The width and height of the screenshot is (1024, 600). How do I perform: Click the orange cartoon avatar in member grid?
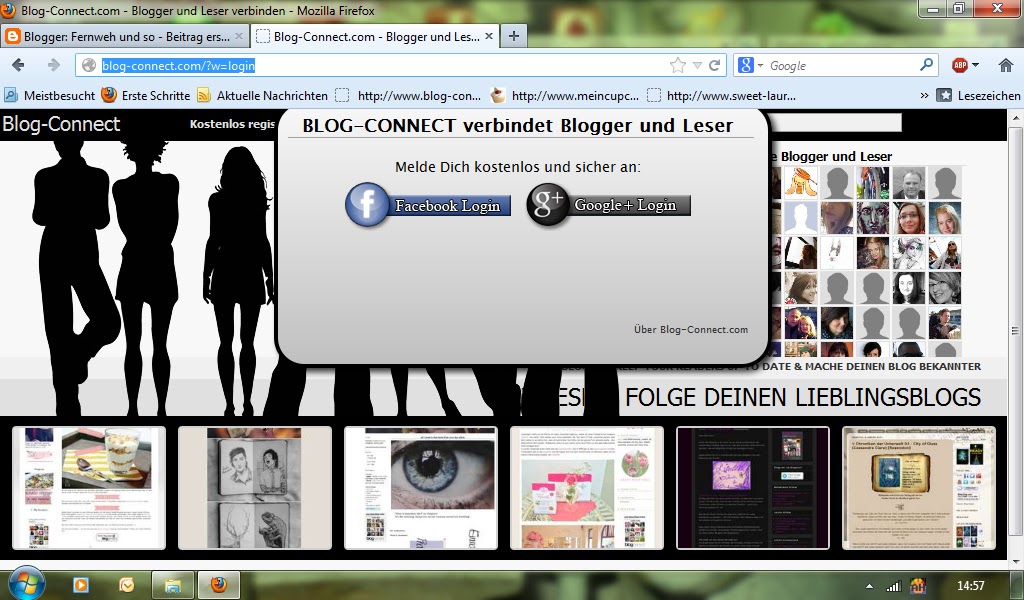pyautogui.click(x=801, y=182)
